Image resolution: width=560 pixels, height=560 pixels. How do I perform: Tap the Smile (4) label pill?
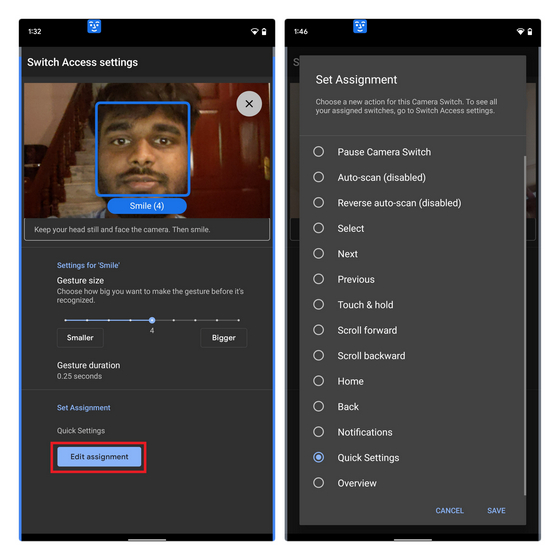point(147,206)
